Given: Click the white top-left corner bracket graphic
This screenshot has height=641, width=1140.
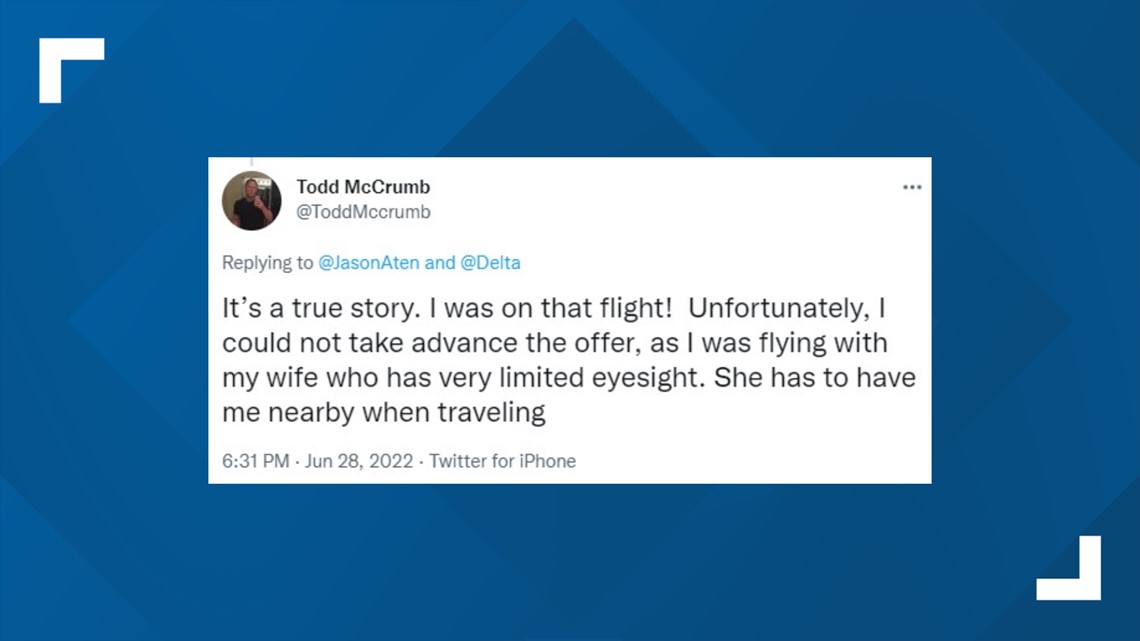Looking at the screenshot, I should (x=71, y=70).
